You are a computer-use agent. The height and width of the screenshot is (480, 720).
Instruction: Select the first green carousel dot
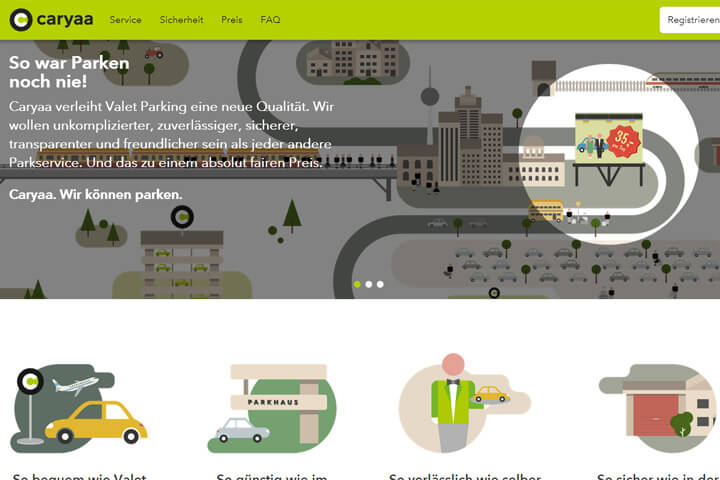click(x=357, y=284)
